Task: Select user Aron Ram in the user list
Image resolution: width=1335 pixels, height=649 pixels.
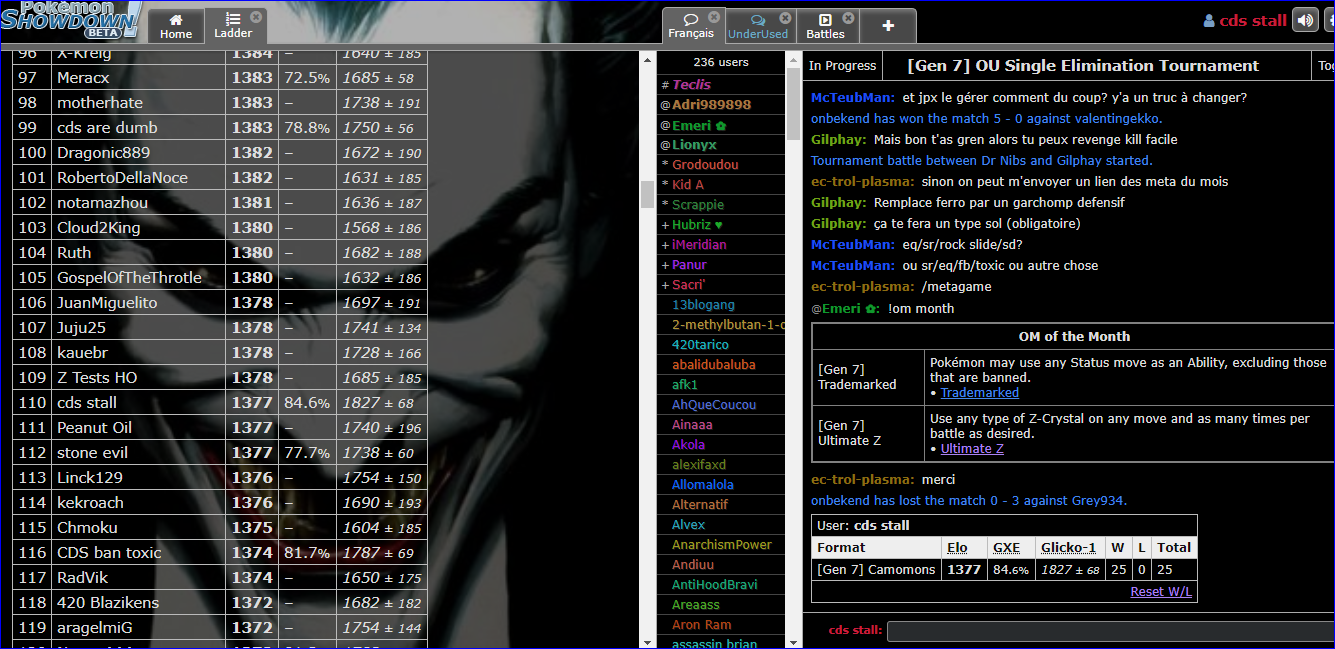Action: click(720, 625)
